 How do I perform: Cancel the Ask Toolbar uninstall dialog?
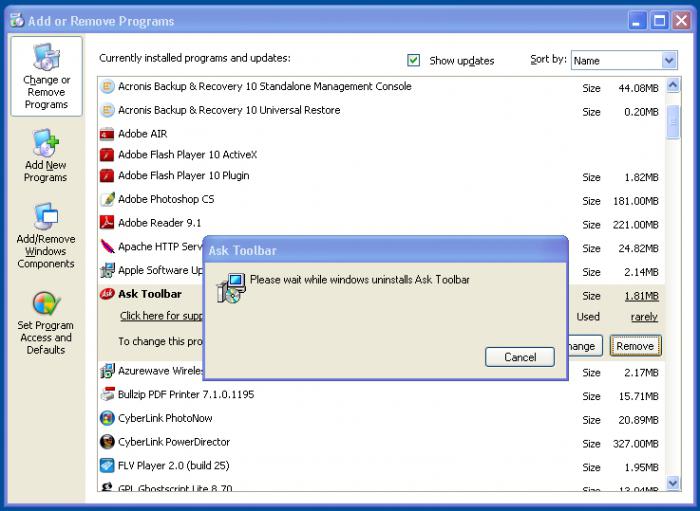pyautogui.click(x=520, y=357)
